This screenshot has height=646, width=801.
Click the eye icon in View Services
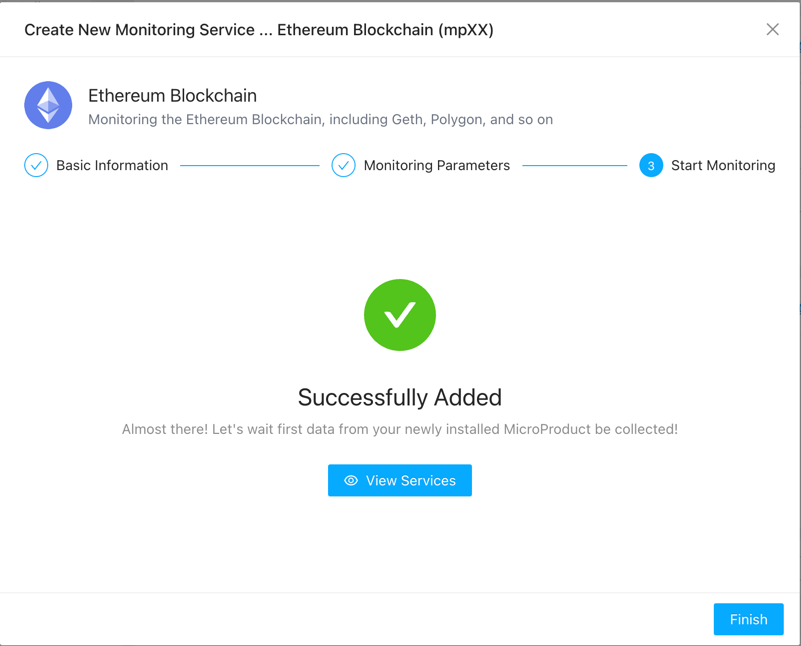click(x=351, y=481)
